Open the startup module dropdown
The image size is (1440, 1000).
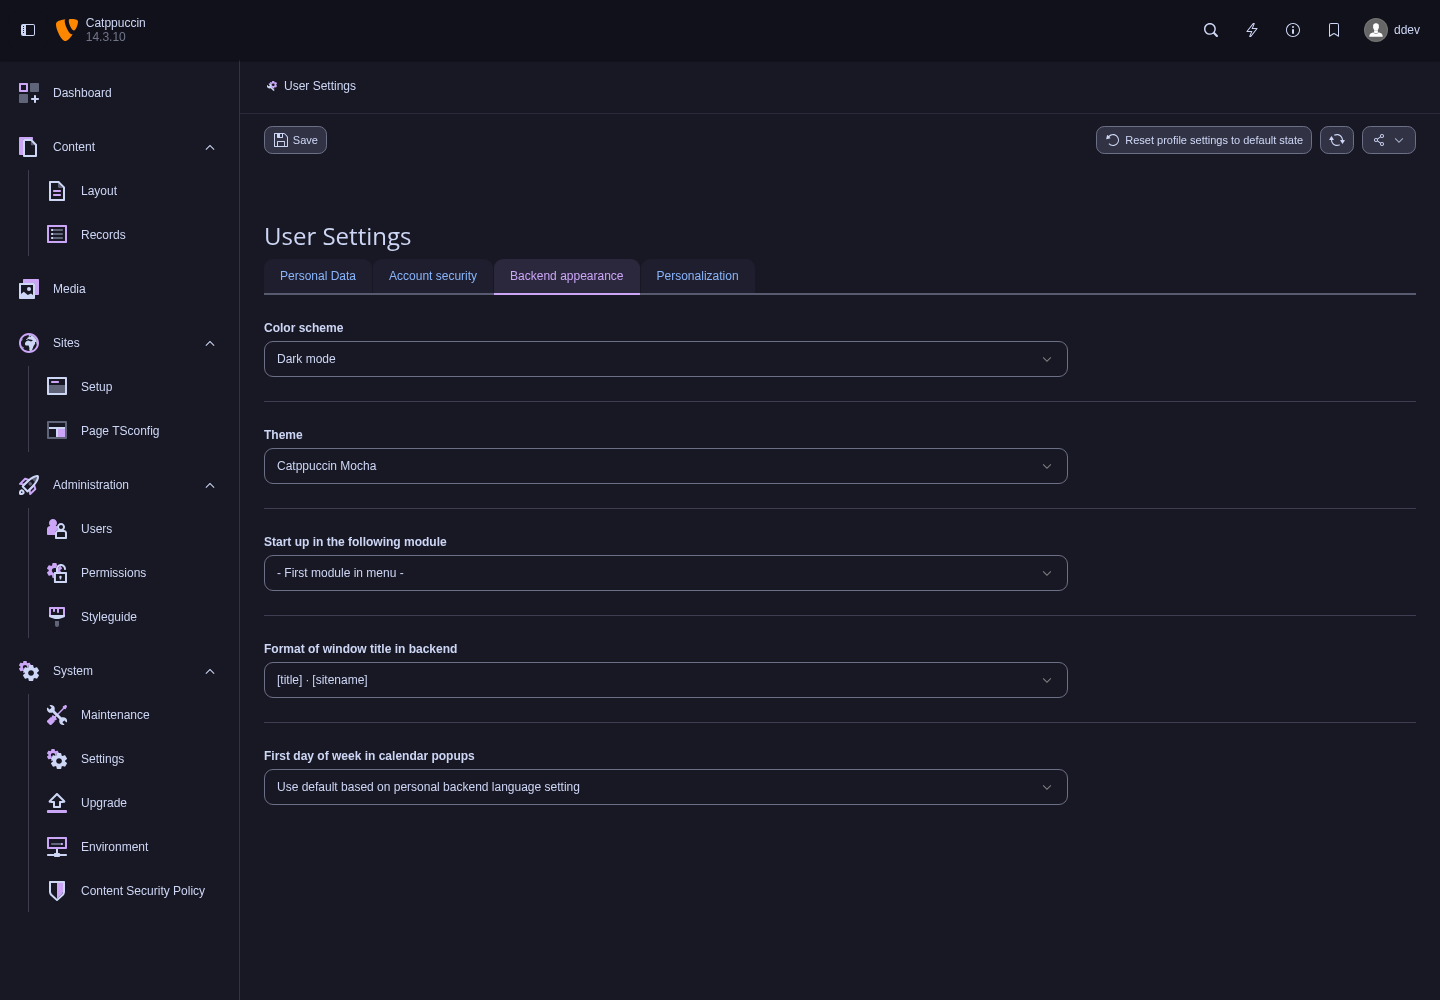666,573
